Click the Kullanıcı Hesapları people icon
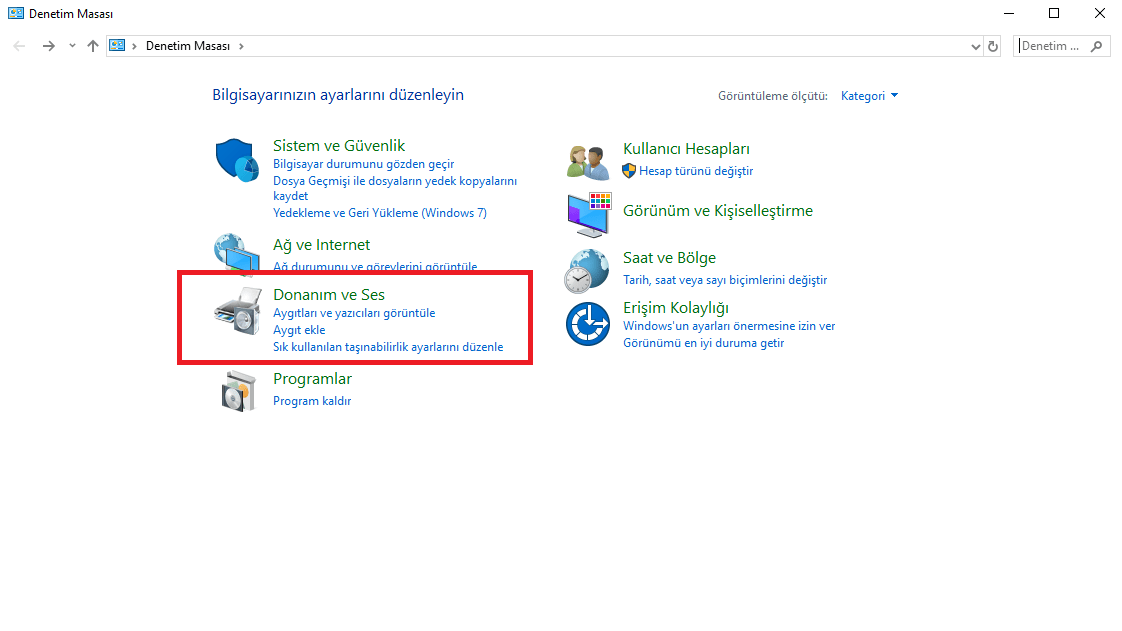Viewport: 1122px width, 631px height. 588,160
